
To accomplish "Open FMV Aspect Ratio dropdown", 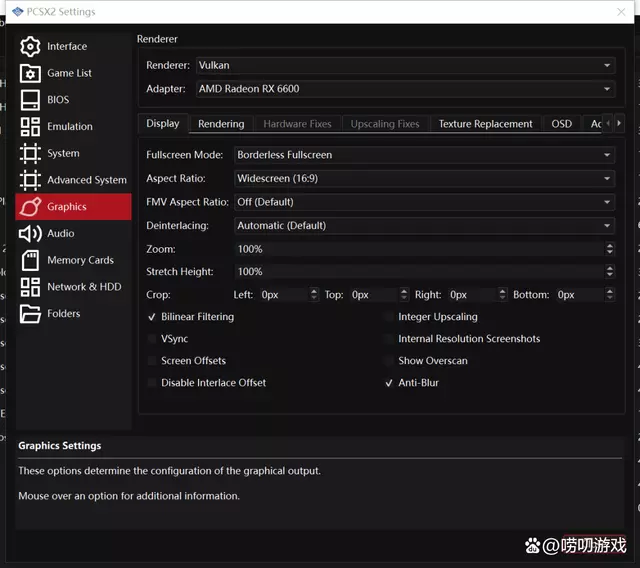I will [x=424, y=202].
